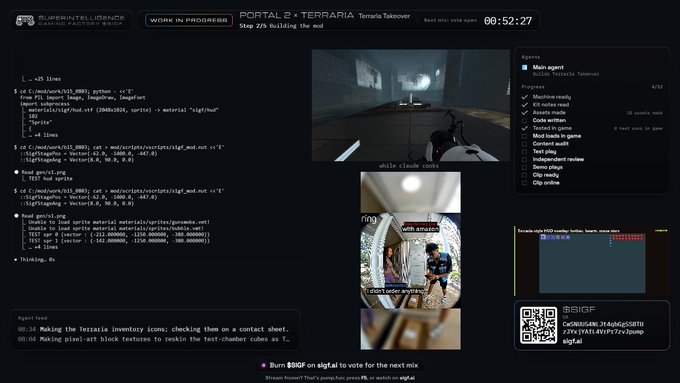Click the bubble.vmt error line
This screenshot has width=680, height=383.
tap(116, 228)
